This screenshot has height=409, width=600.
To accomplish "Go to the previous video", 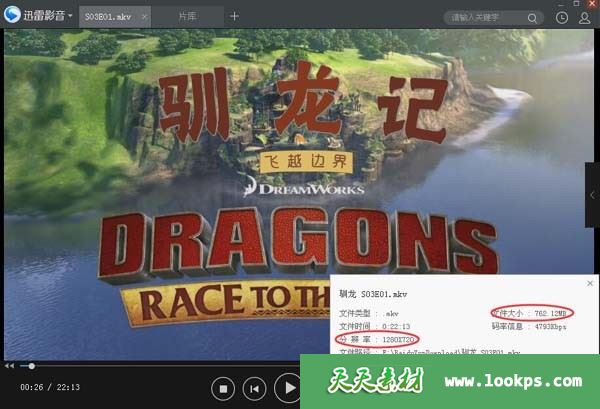I will 254,389.
